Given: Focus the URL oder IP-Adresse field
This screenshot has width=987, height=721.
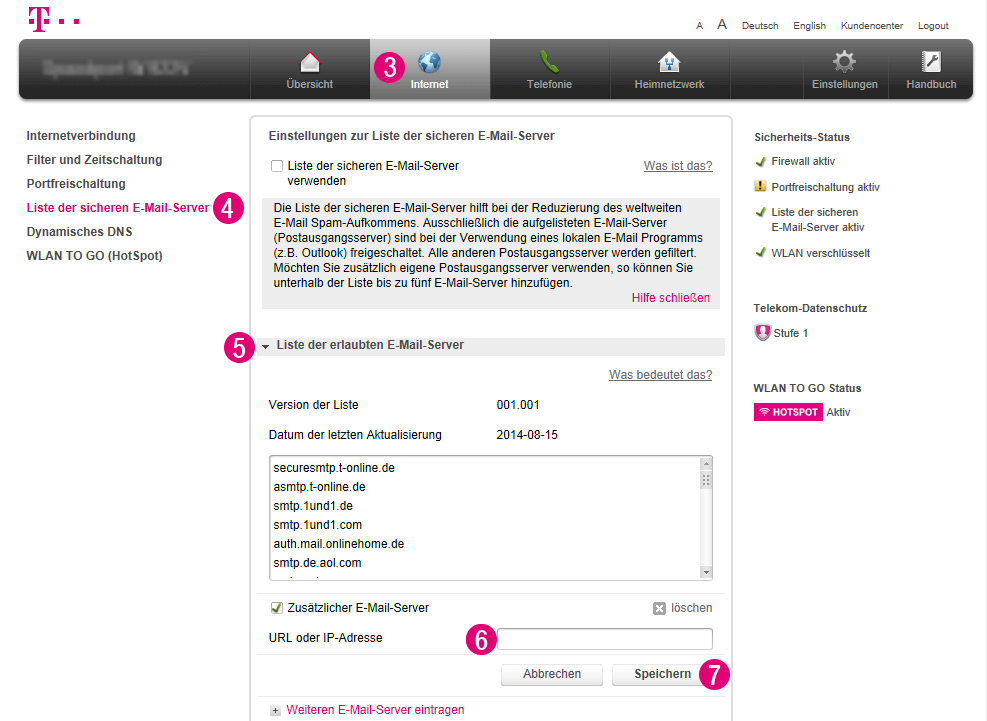Looking at the screenshot, I should pos(604,639).
